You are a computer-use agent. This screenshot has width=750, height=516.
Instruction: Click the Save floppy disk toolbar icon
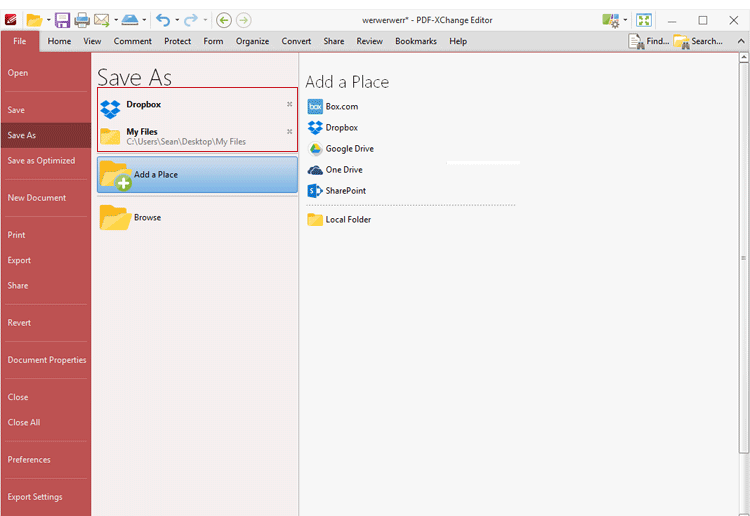click(x=62, y=20)
